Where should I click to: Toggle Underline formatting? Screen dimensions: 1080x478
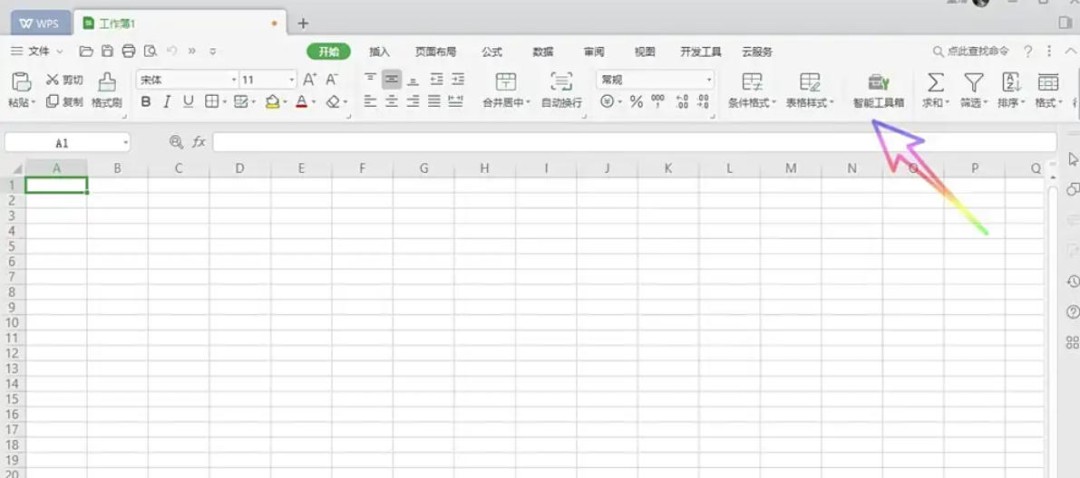[x=188, y=102]
